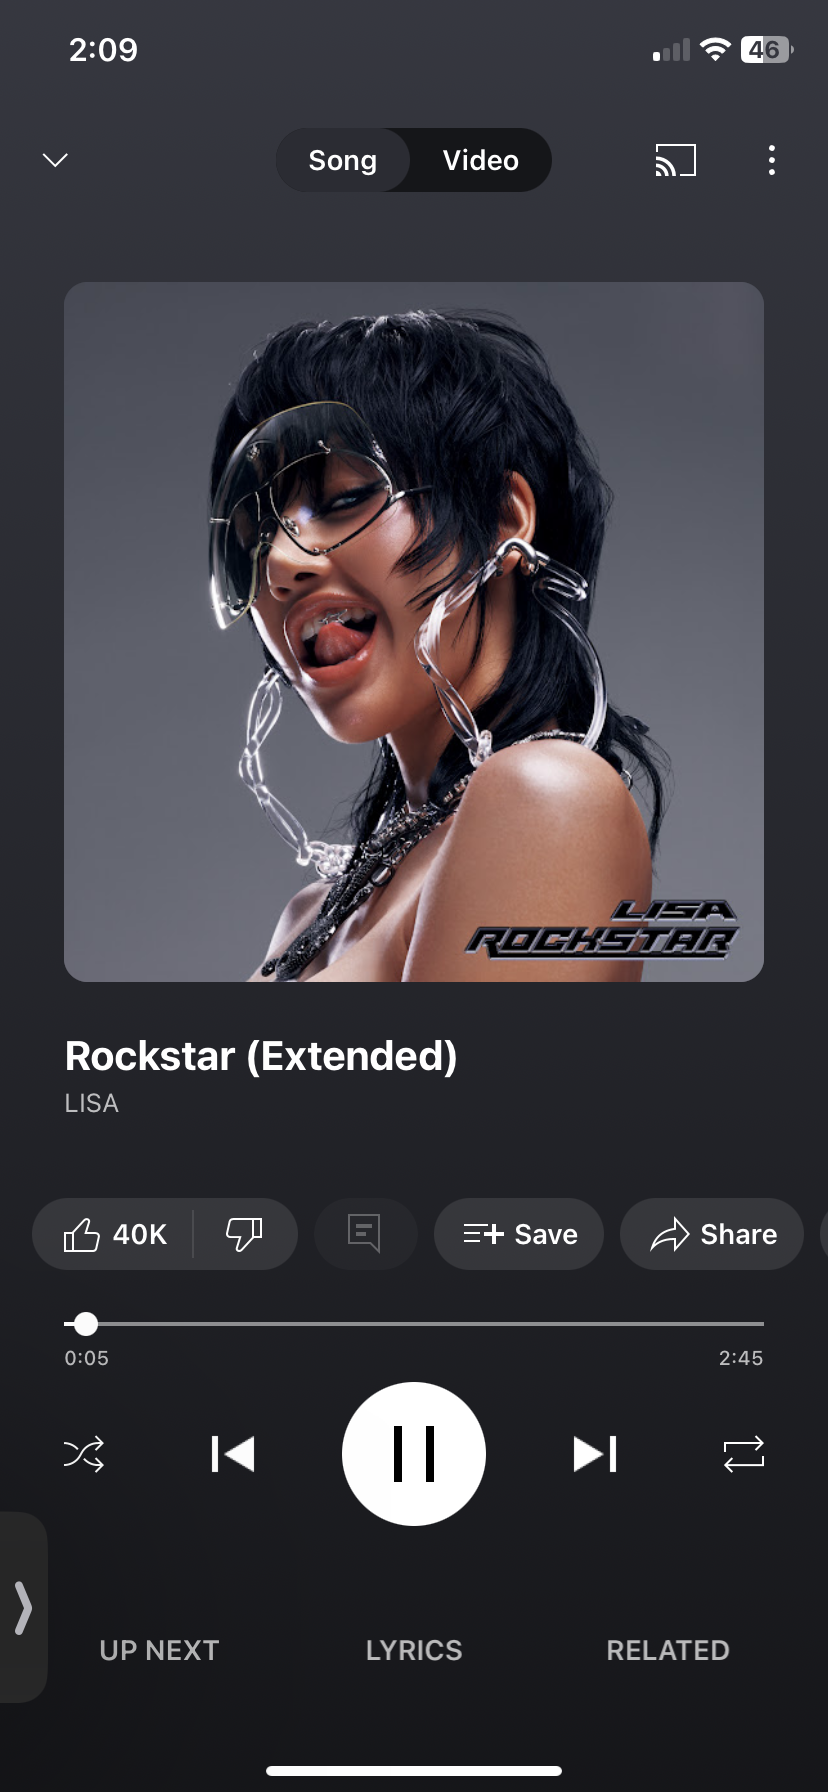Switch to Song mode
The width and height of the screenshot is (828, 1792).
(343, 160)
